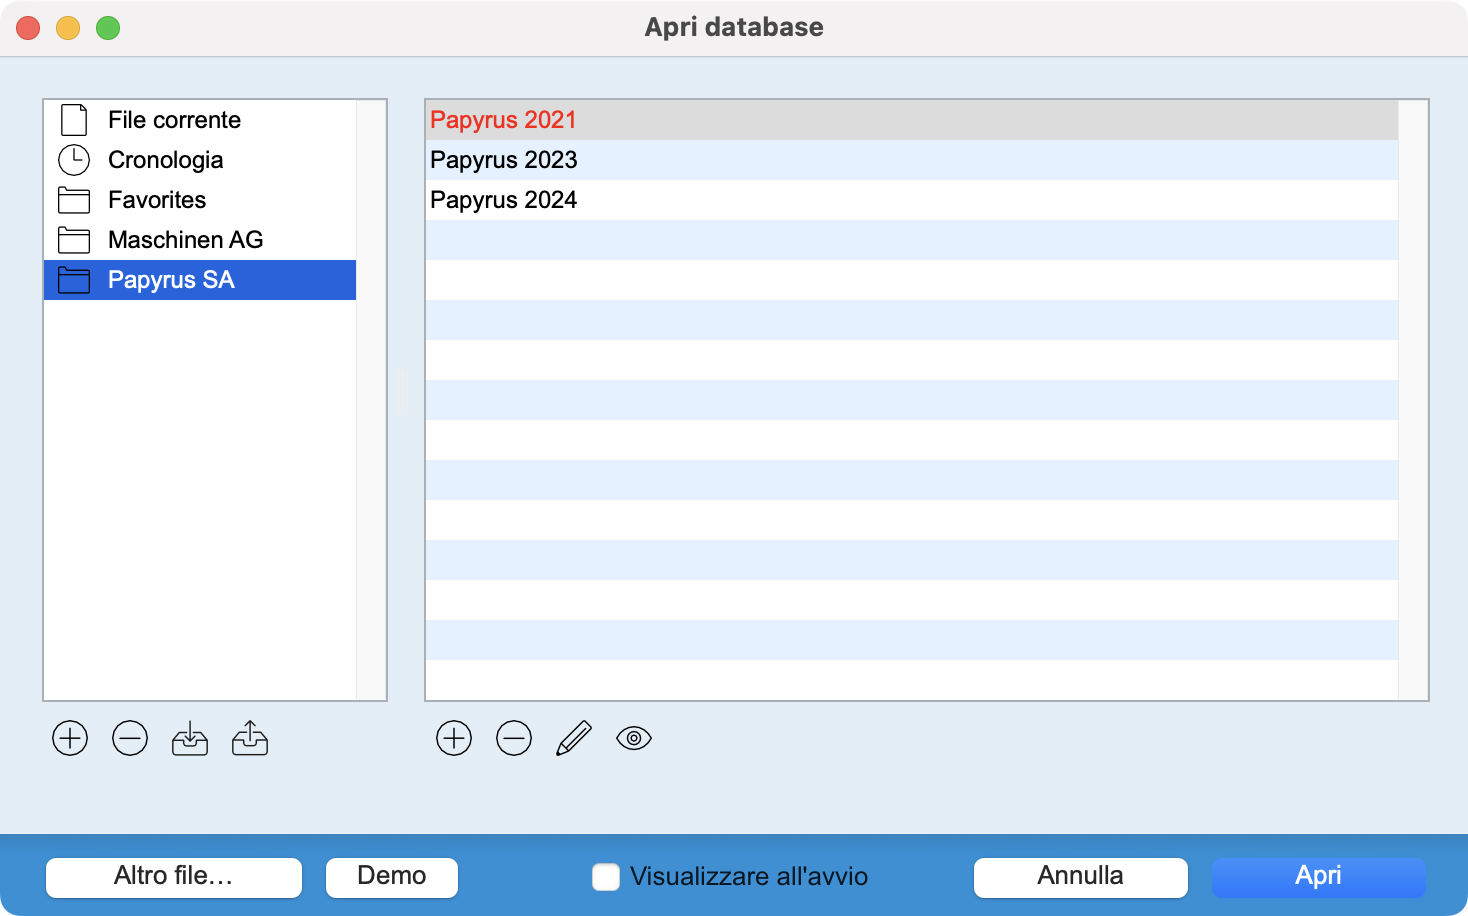Click Apri to open the database

click(1319, 877)
